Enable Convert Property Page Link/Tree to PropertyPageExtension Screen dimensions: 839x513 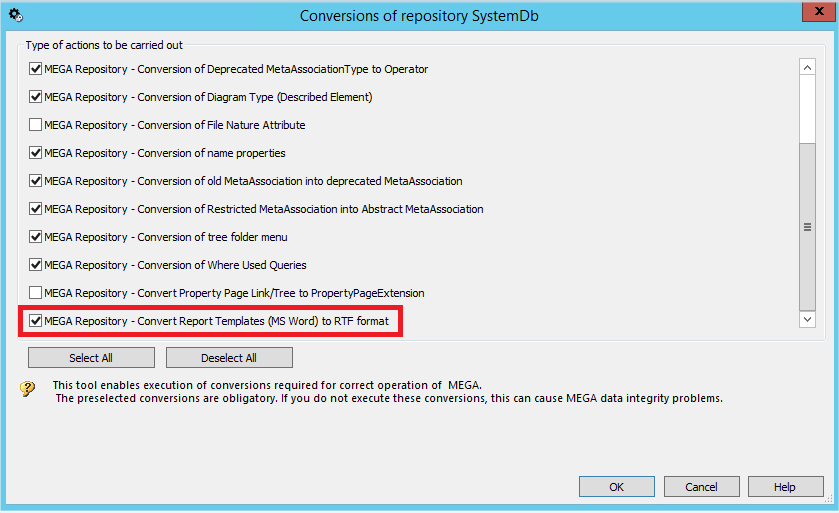pyautogui.click(x=36, y=293)
